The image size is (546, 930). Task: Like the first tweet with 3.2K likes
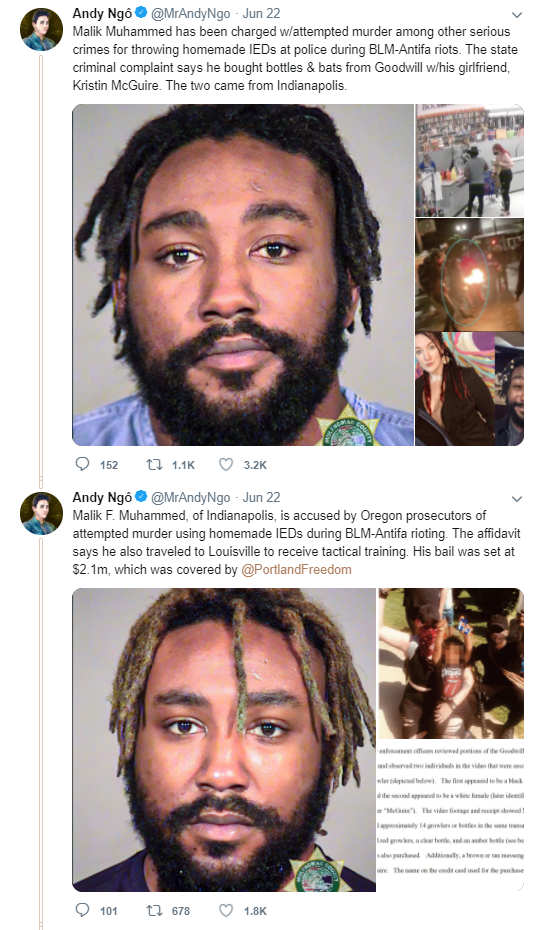[x=226, y=464]
